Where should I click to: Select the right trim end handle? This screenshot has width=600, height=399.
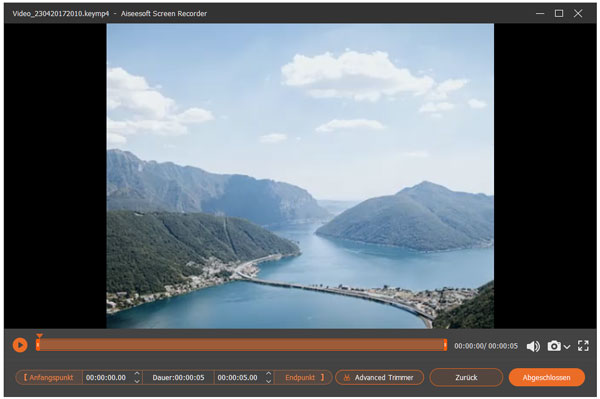click(x=445, y=345)
